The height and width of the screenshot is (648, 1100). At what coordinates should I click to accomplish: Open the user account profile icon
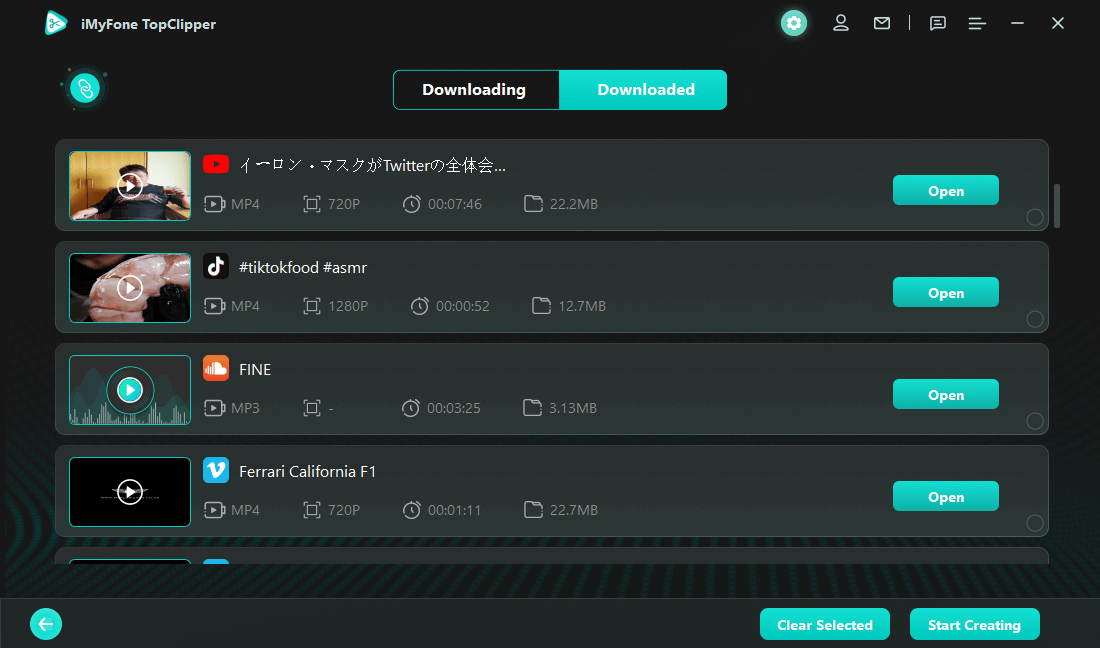(841, 23)
